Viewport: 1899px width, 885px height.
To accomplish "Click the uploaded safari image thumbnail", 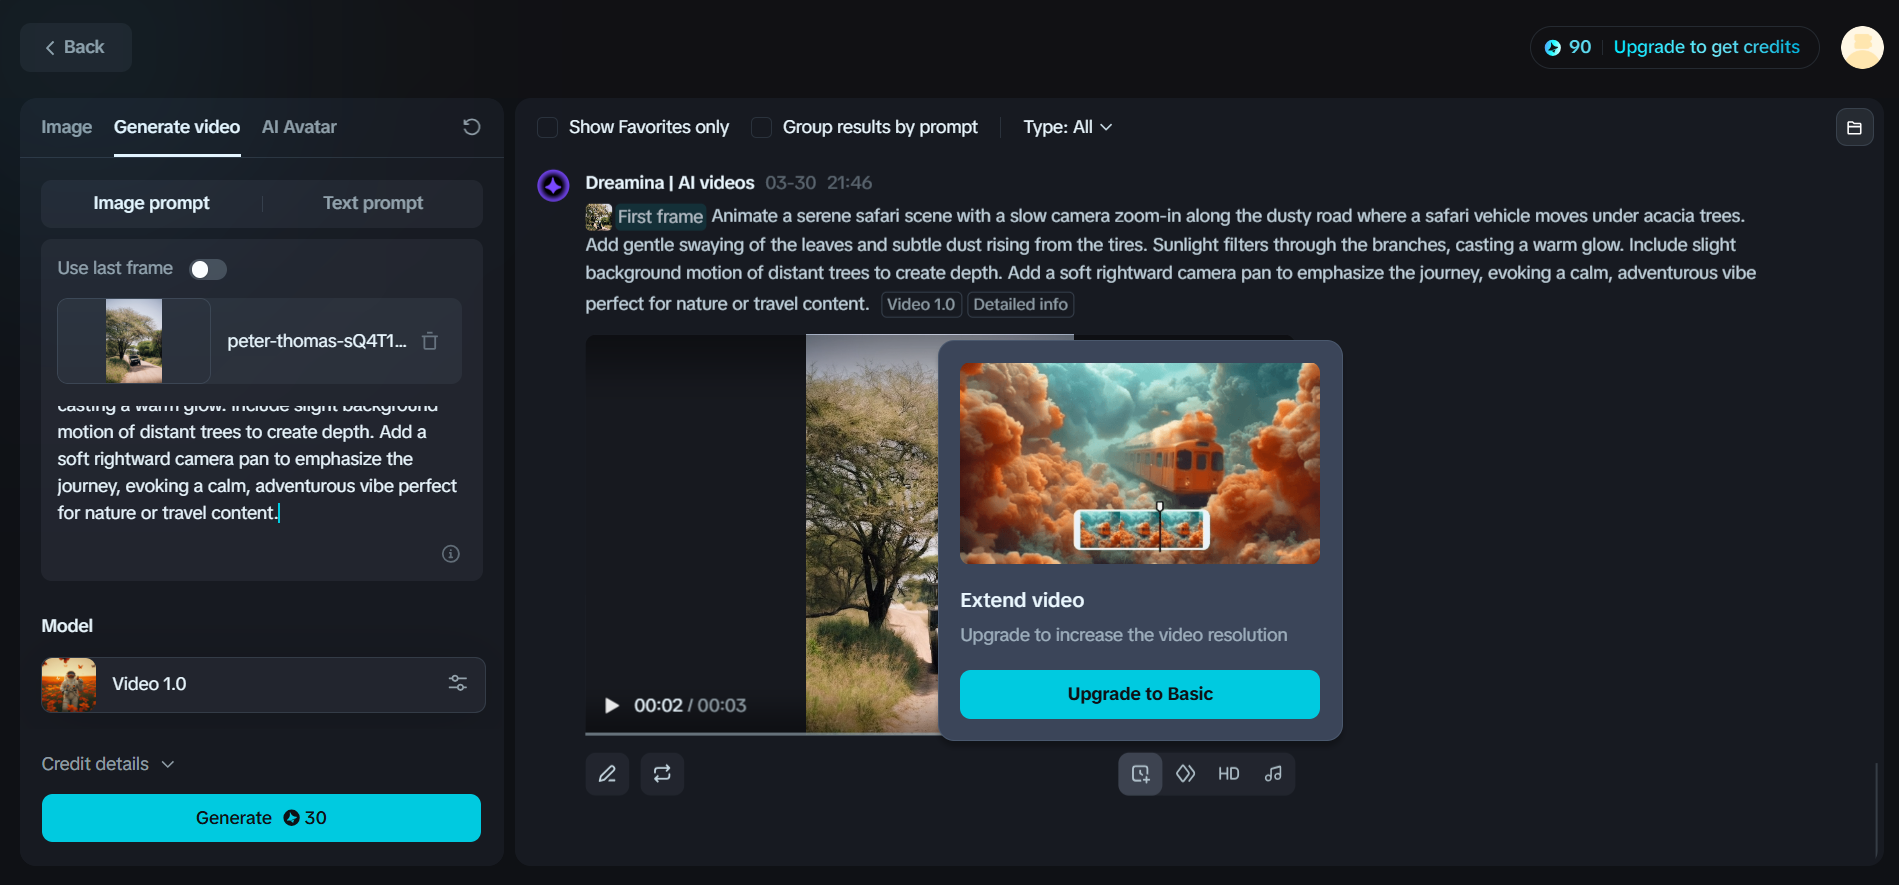I will click(x=134, y=341).
